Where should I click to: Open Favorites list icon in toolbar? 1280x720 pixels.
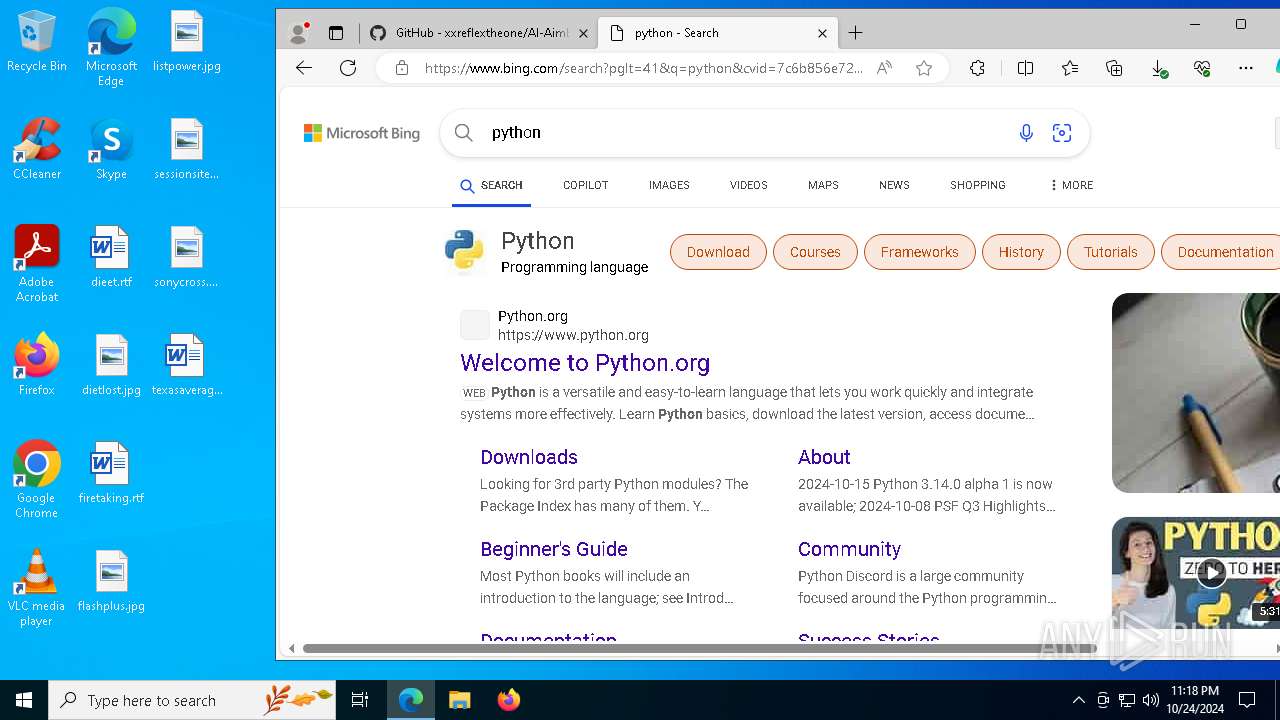pos(1070,68)
